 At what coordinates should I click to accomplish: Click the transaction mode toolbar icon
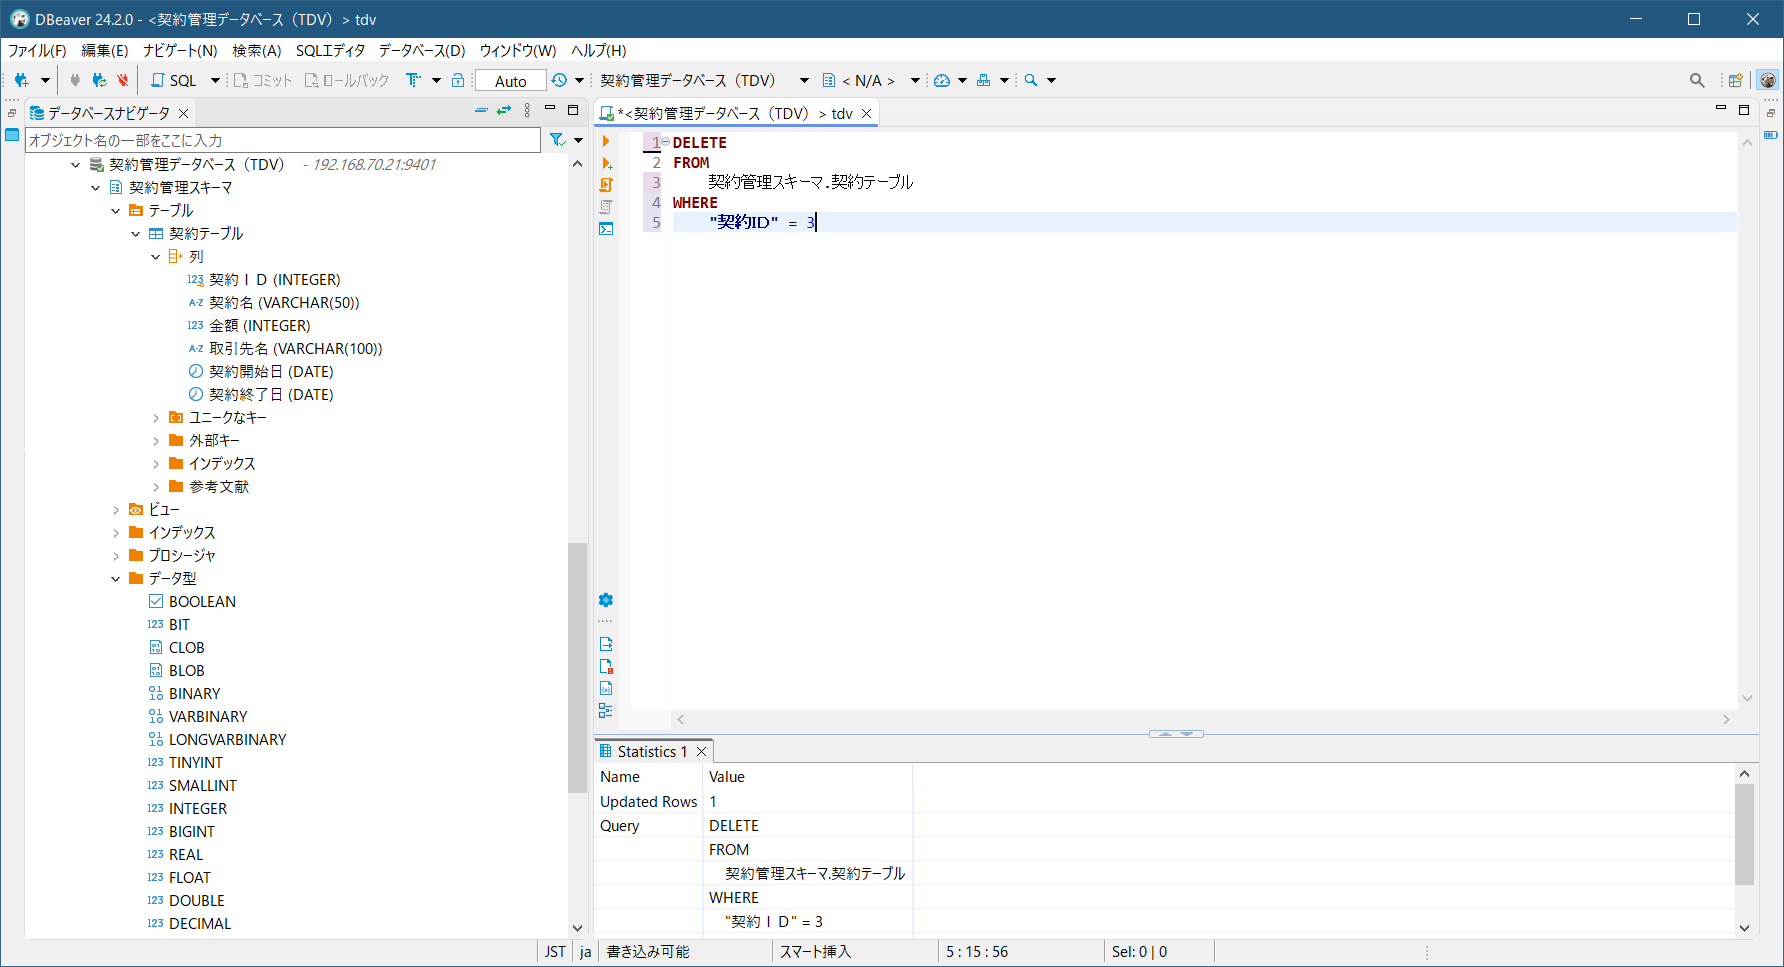click(x=413, y=80)
